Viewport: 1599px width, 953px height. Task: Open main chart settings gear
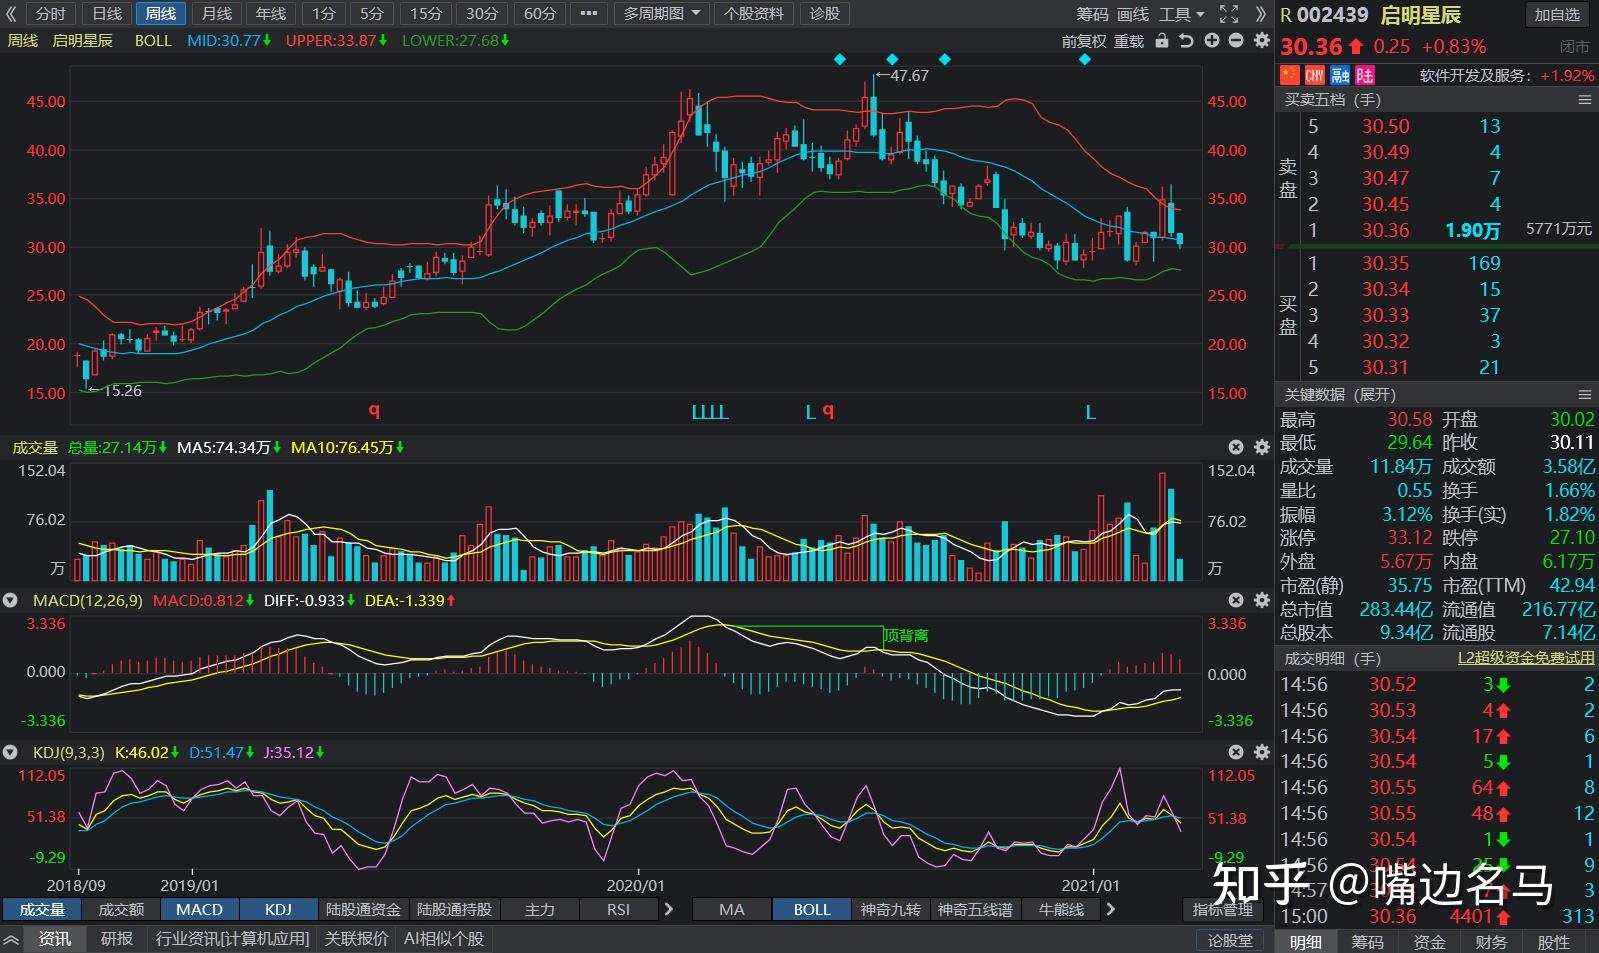(x=1261, y=41)
